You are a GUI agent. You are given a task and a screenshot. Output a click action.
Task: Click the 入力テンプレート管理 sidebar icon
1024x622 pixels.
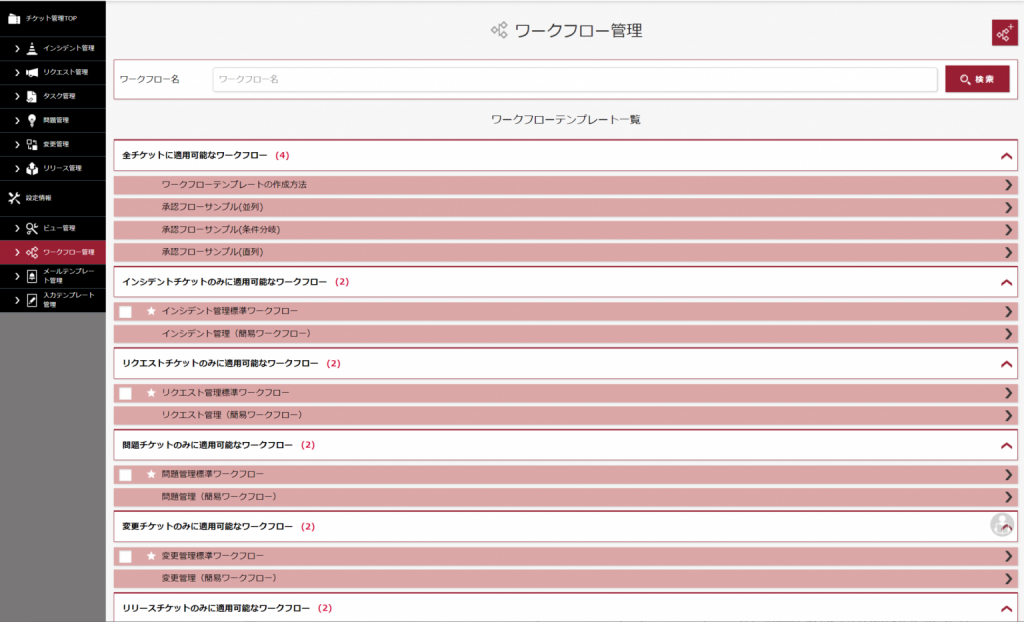point(30,300)
